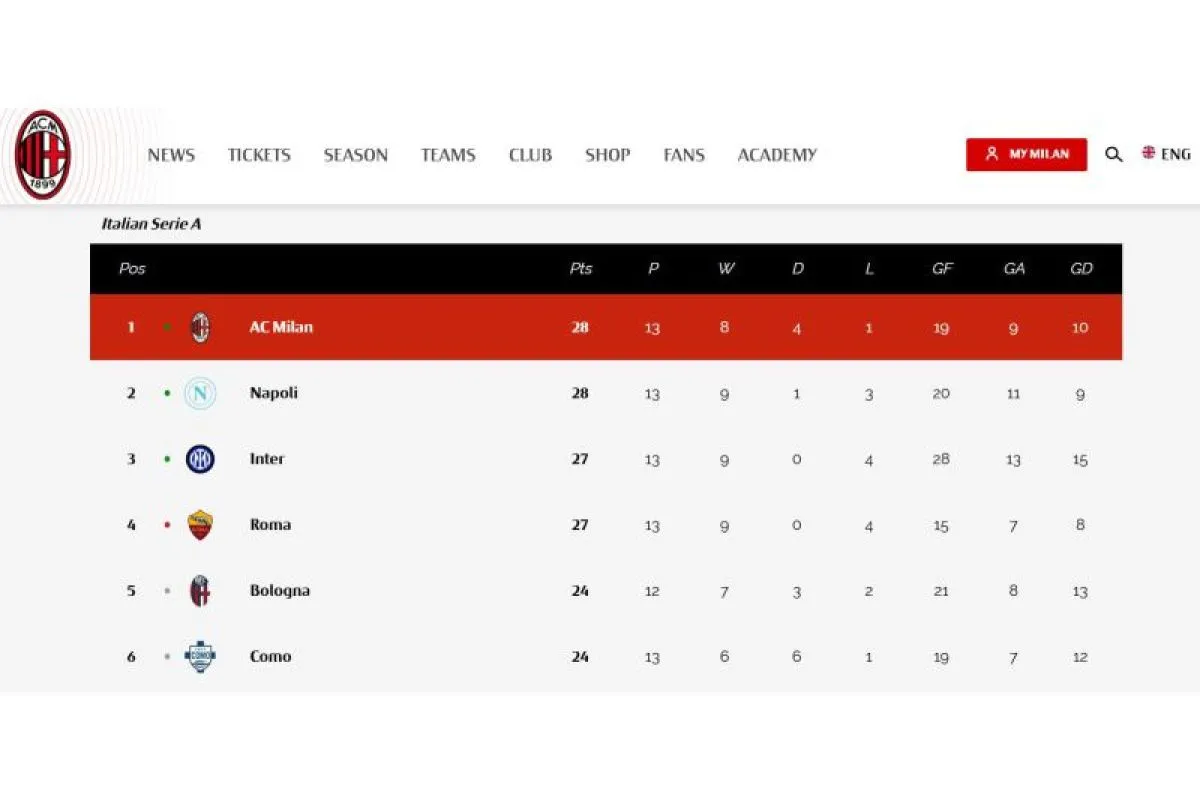Open the TICKETS menu
The width and height of the screenshot is (1200, 800).
click(259, 155)
